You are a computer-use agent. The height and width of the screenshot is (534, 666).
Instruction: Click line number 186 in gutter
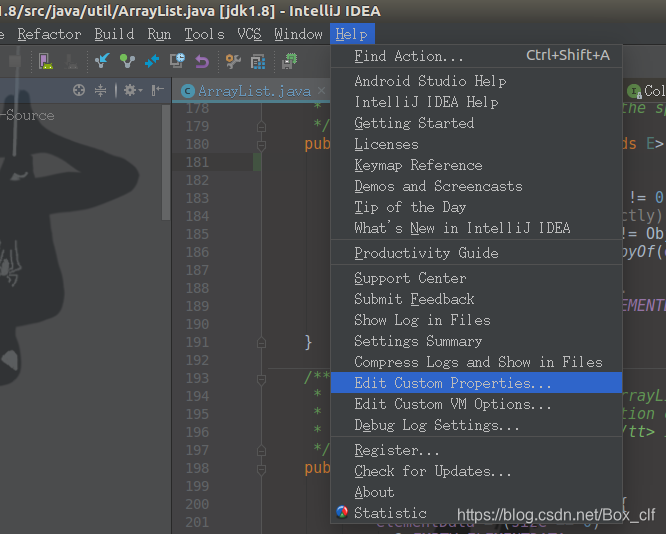[197, 252]
